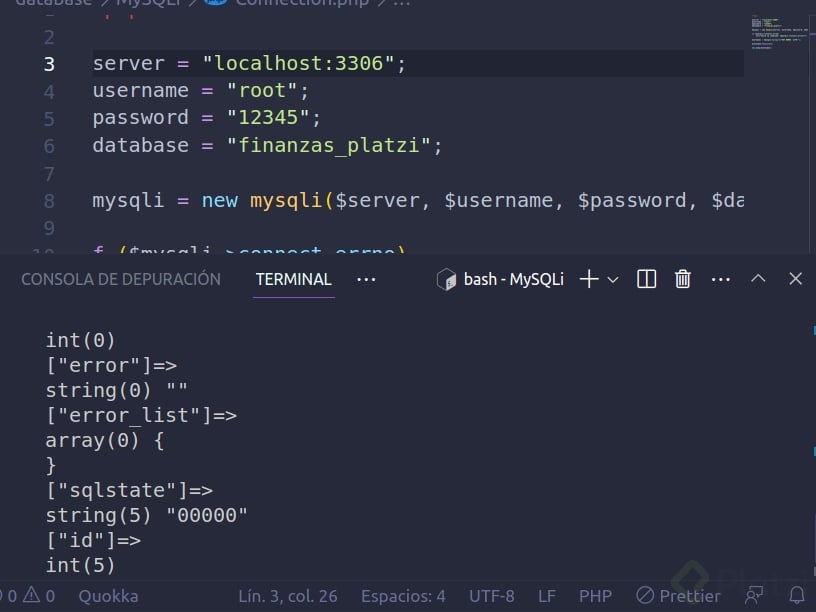This screenshot has height=612, width=816.
Task: Kill terminal with trash icon
Action: 683,279
